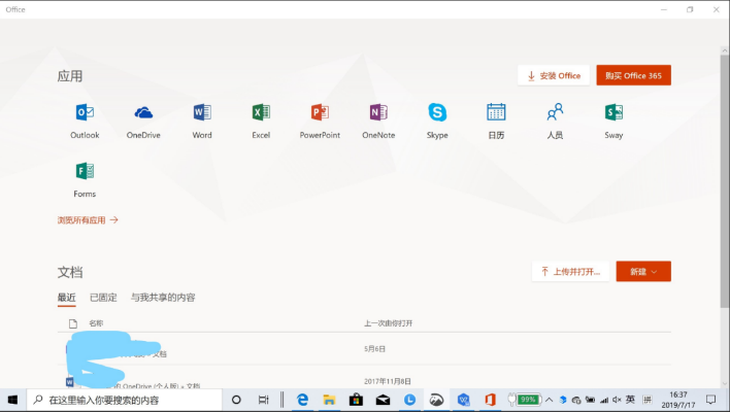Expand the 新建 dropdown button
Image resolution: width=730 pixels, height=412 pixels.
(643, 272)
